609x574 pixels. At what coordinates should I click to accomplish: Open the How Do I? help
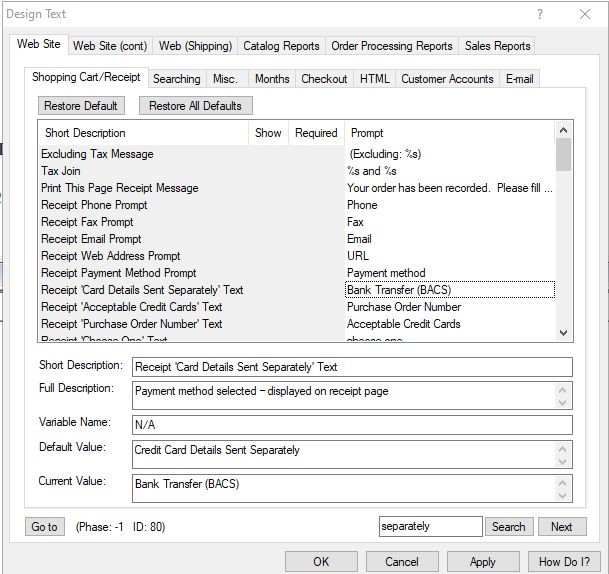tap(564, 562)
